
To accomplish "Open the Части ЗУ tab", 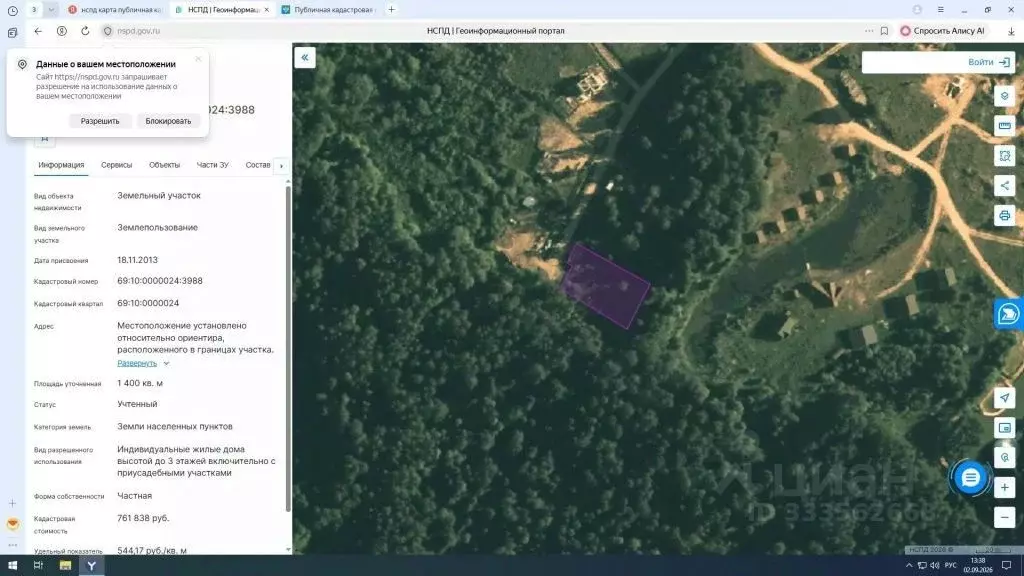I will (x=212, y=165).
